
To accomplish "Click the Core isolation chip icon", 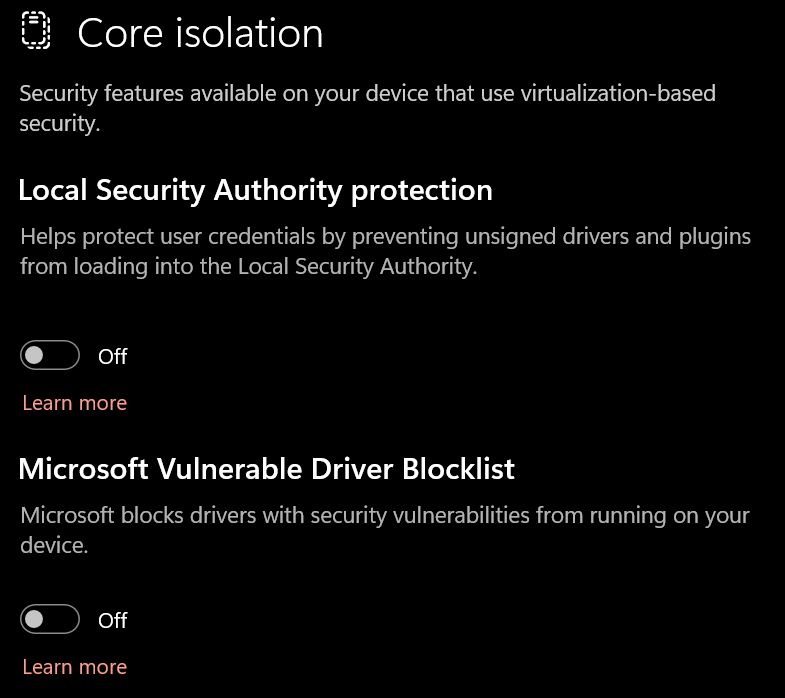I will 36,31.
